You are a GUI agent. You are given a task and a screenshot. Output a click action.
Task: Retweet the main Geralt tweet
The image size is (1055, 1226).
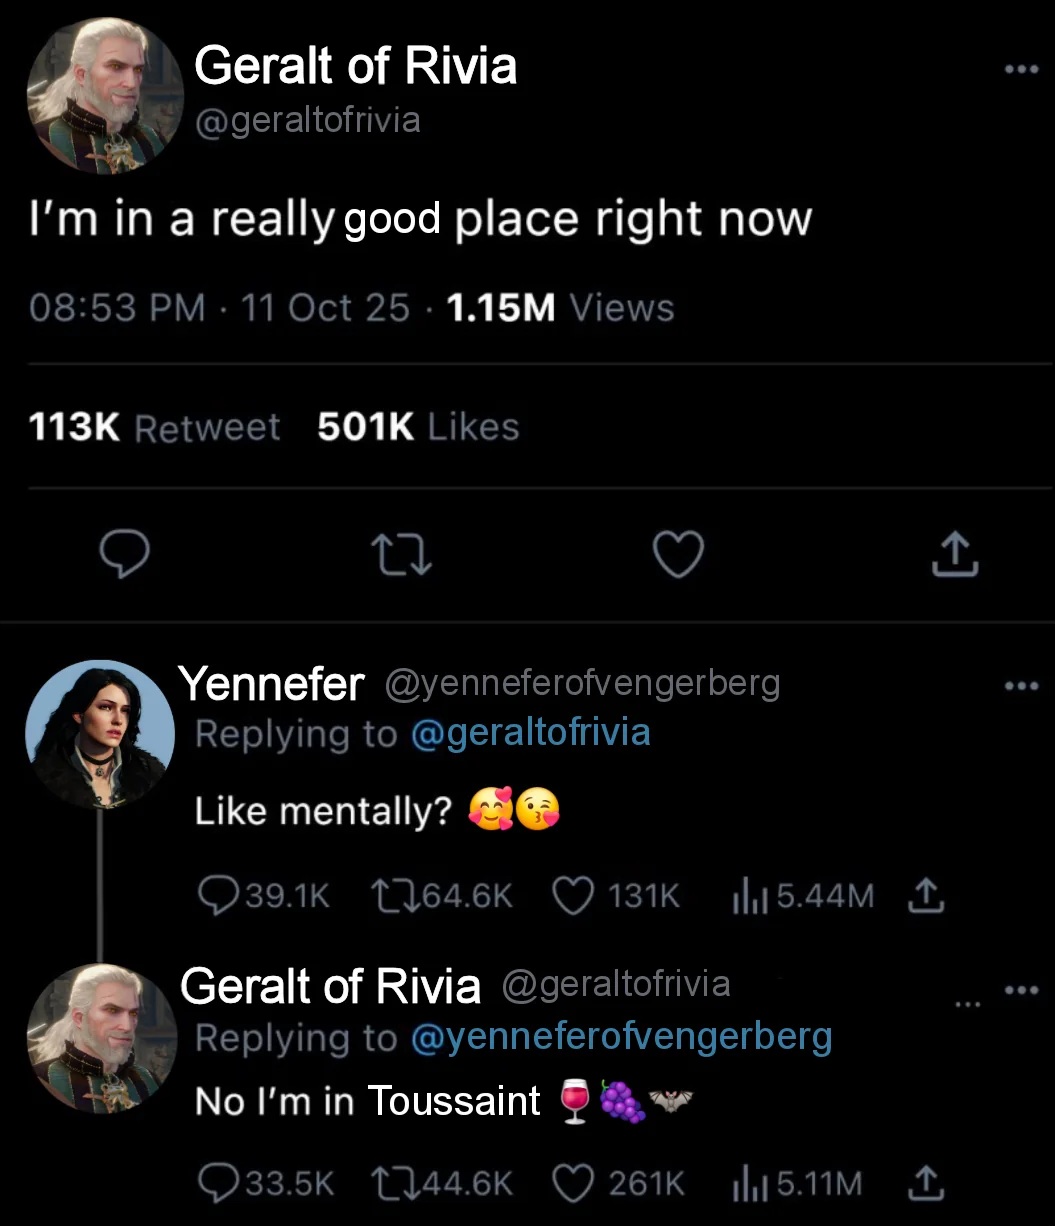click(402, 555)
